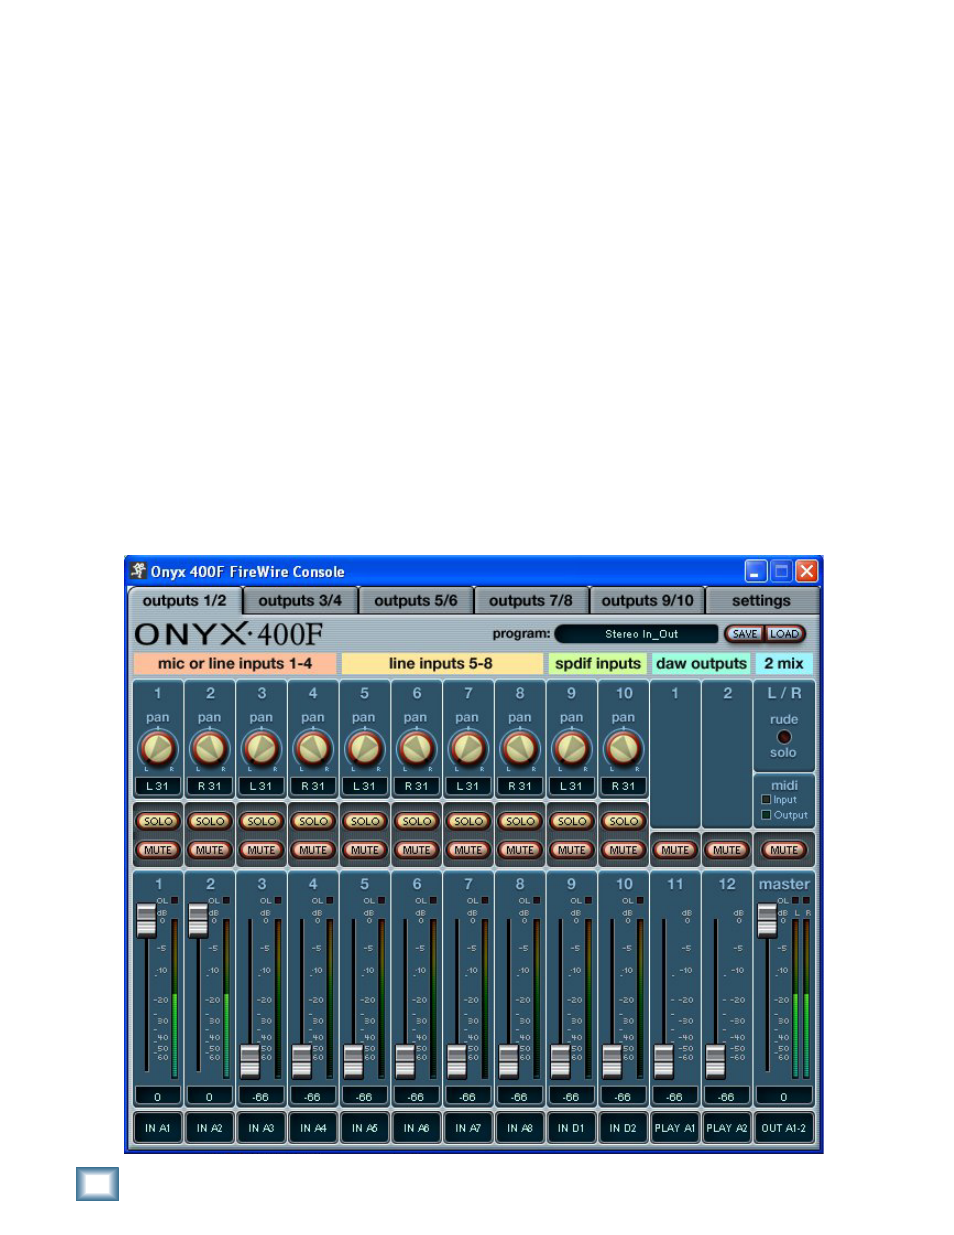Click the OUT A1-2 master label
Screen dimensions: 954x1235
coord(784,1128)
